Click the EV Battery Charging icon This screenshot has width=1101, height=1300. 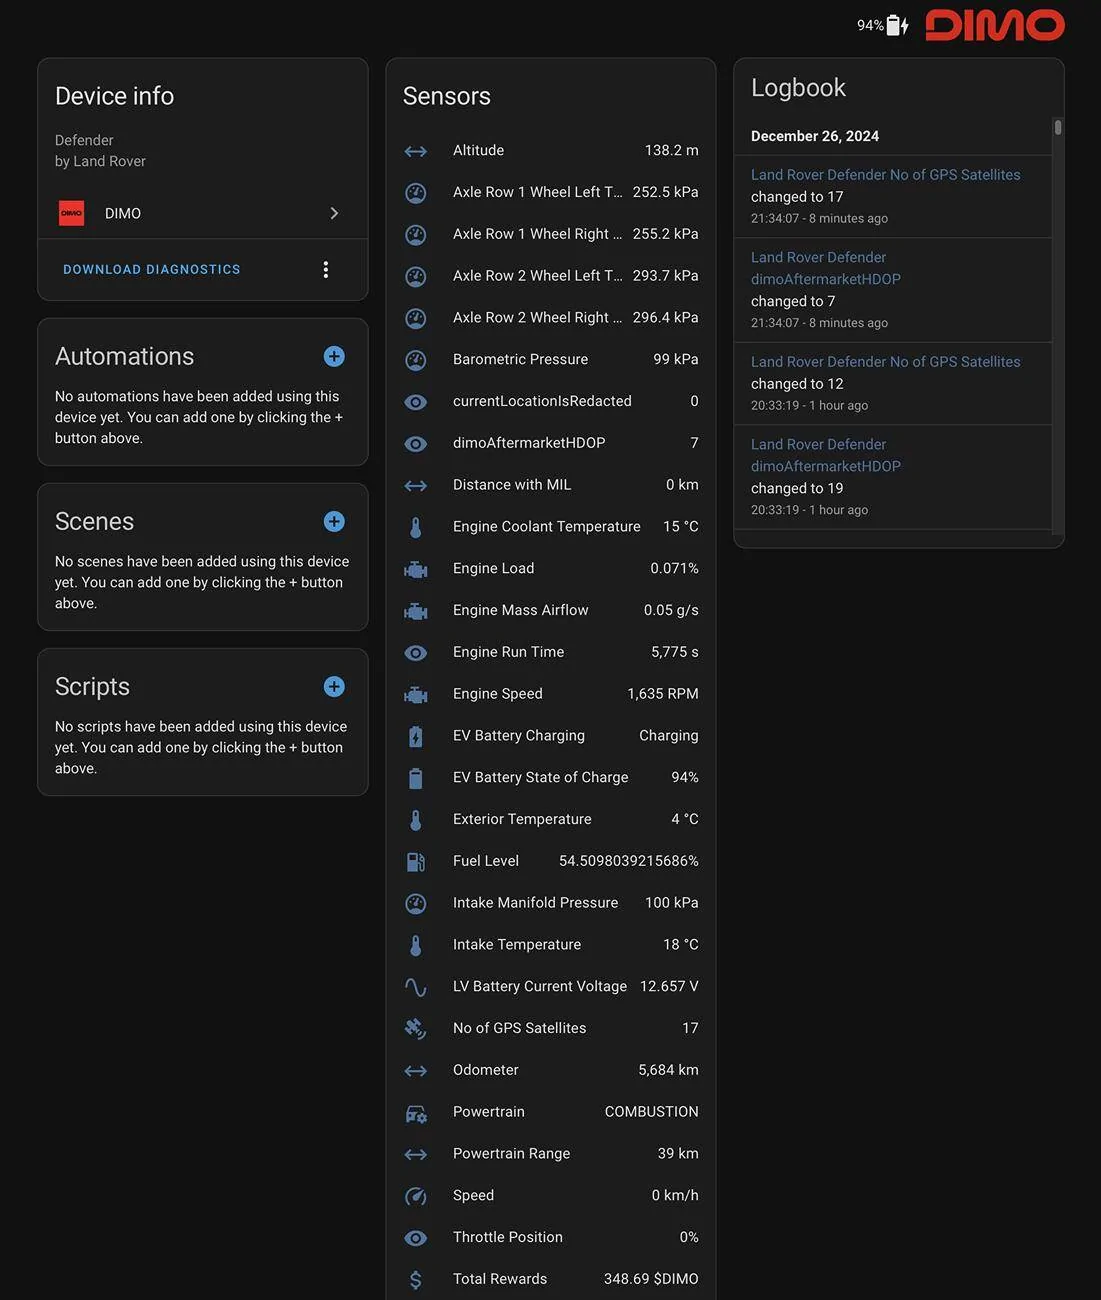[x=416, y=737]
